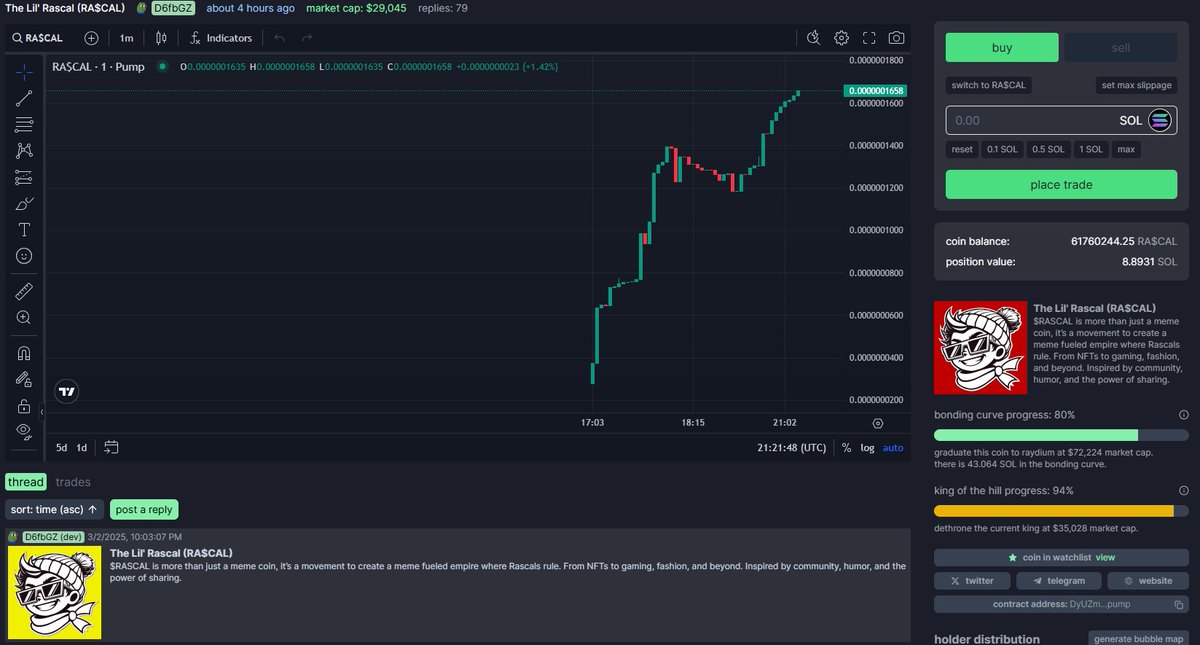Select the buy tab
This screenshot has height=645, width=1200.
click(1002, 48)
